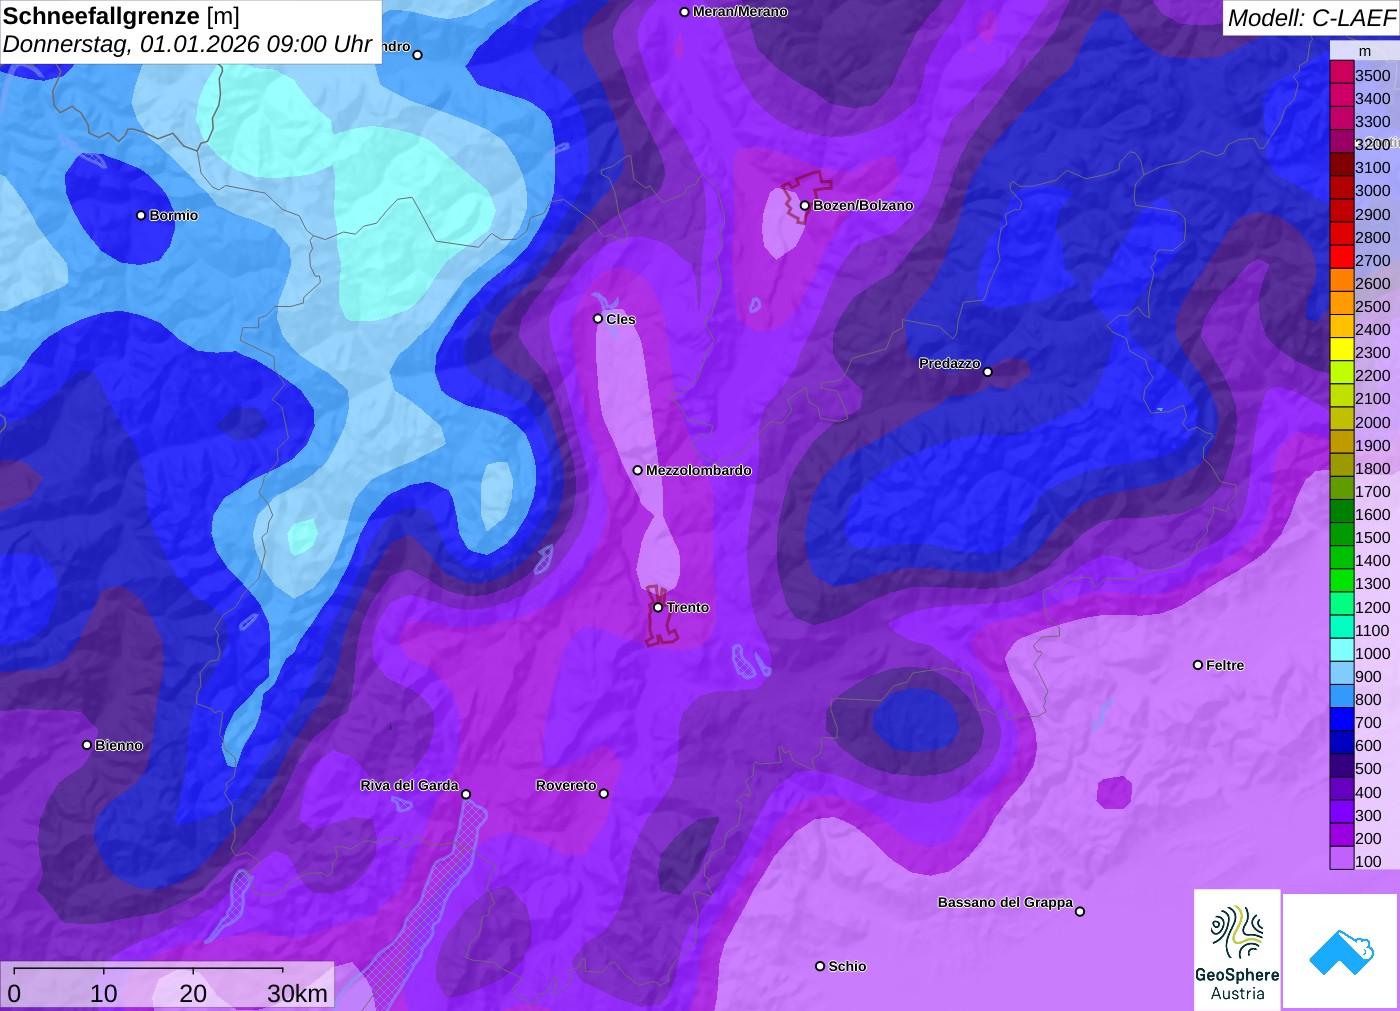Select the 100 m violet legend color

coord(1342,858)
